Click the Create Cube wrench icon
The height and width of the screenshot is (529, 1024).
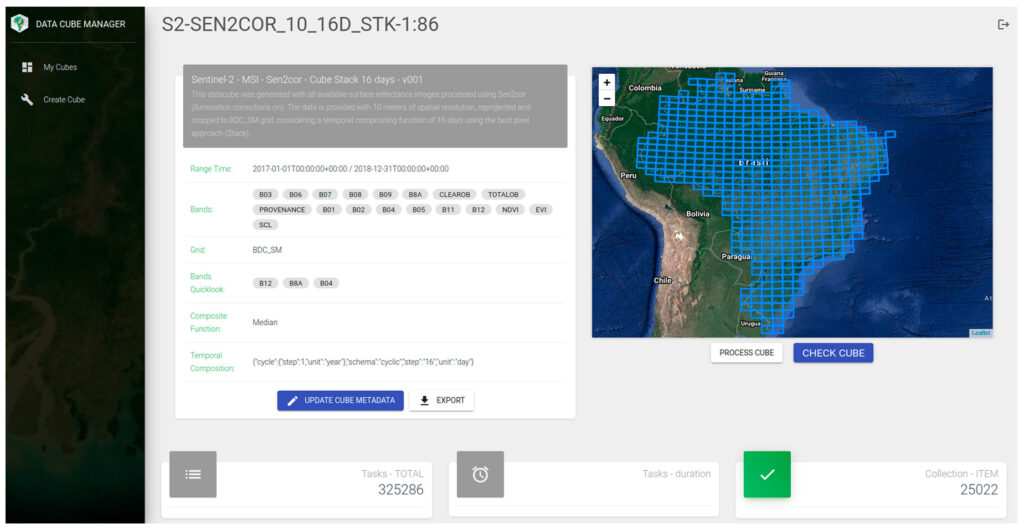(x=27, y=99)
